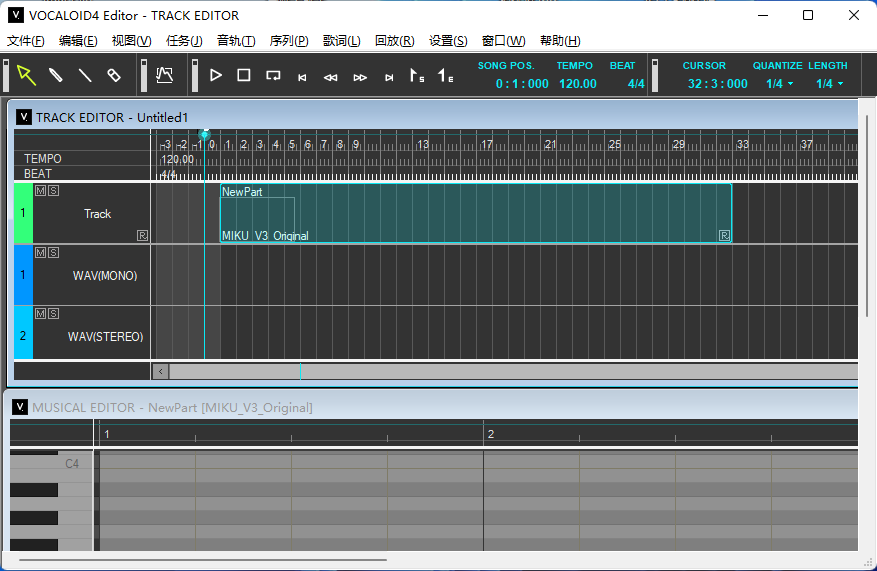Set the start marker flag
This screenshot has height=571, width=877.
[x=417, y=75]
